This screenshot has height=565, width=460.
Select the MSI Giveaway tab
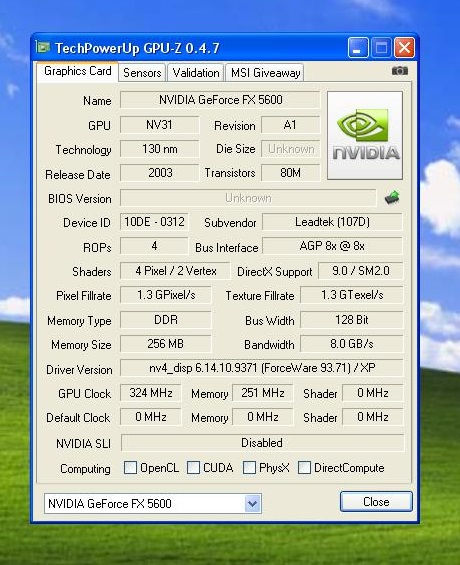[x=265, y=73]
